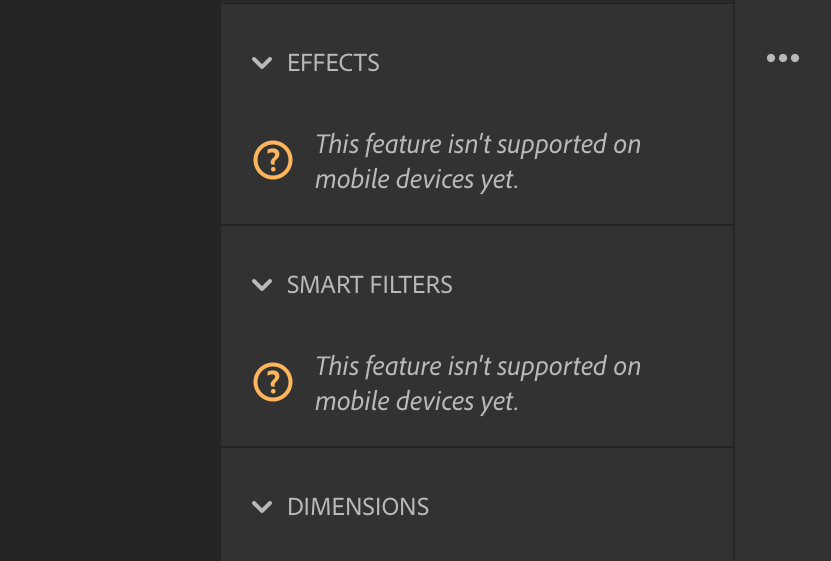The width and height of the screenshot is (831, 561).
Task: Click the dark canvas area left of panel
Action: pos(110,280)
